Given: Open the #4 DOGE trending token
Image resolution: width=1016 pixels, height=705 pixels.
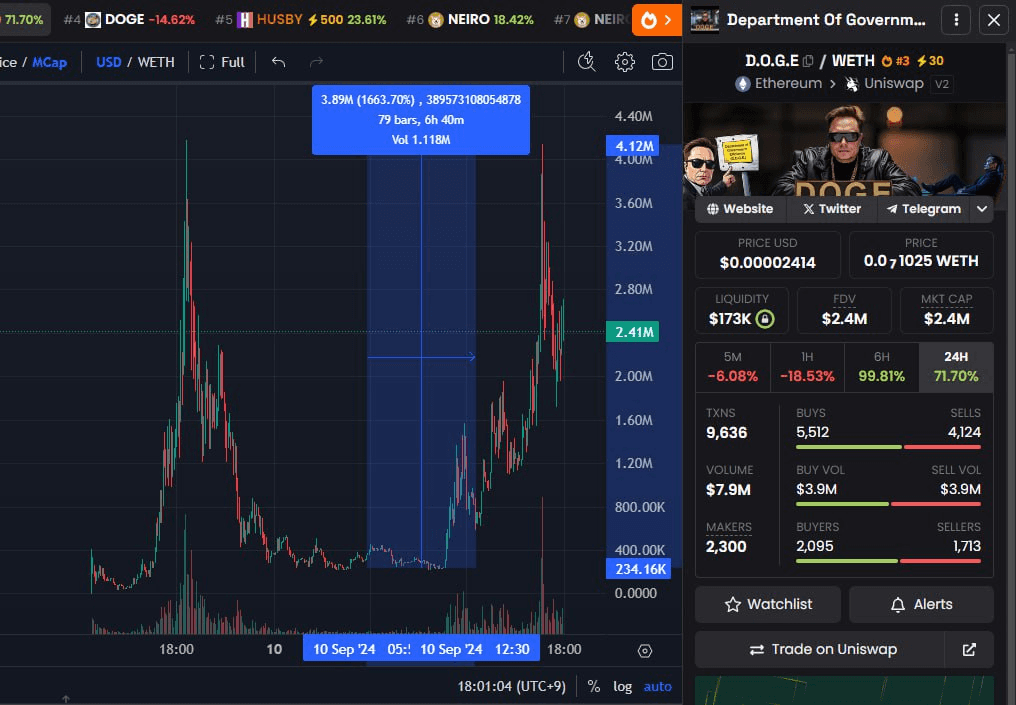Looking at the screenshot, I should tap(130, 20).
